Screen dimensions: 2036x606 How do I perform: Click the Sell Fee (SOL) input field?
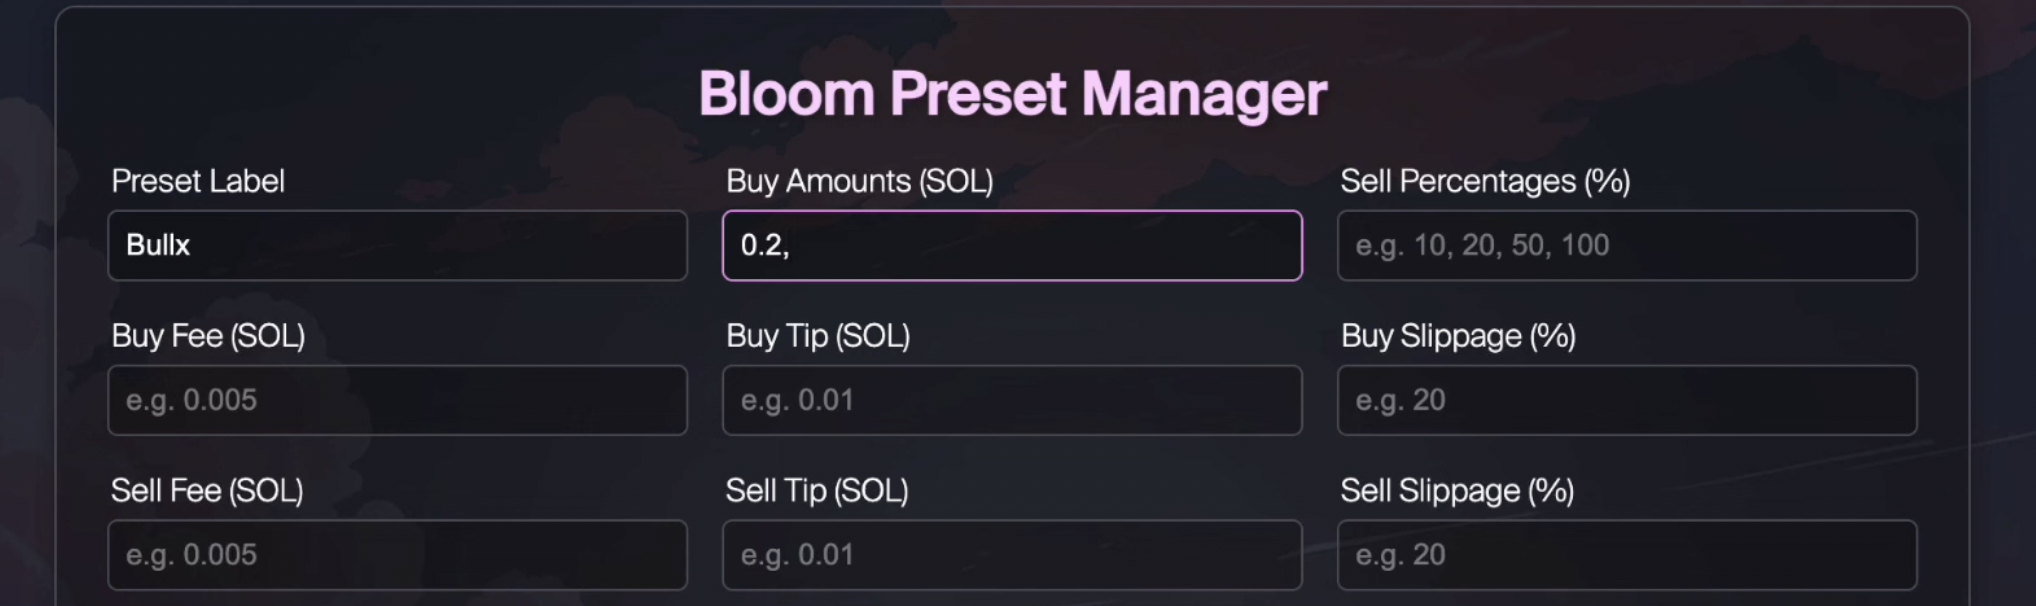pos(397,555)
